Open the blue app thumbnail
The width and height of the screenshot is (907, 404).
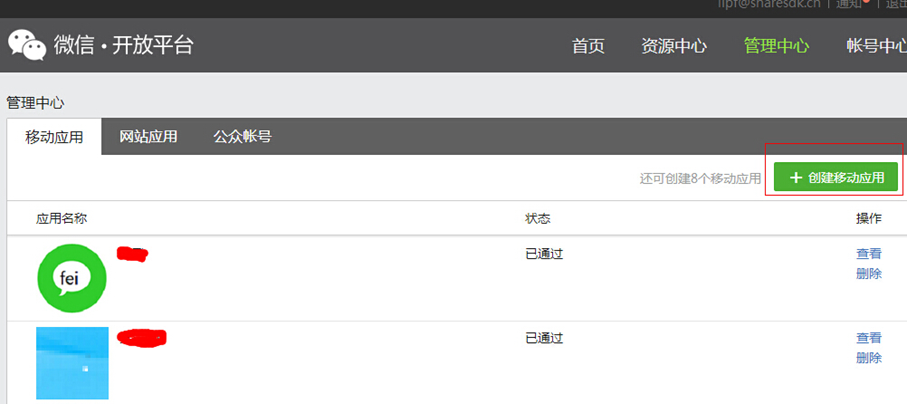pyautogui.click(x=72, y=362)
